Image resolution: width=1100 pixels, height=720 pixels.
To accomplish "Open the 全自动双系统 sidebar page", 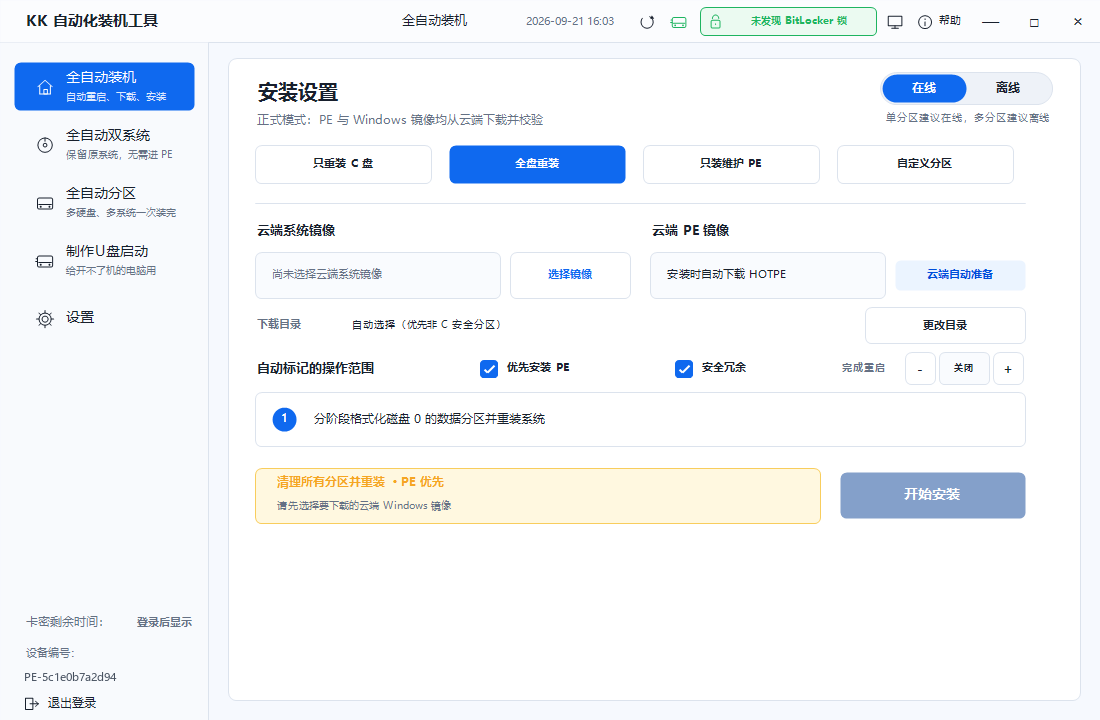I will coord(105,144).
